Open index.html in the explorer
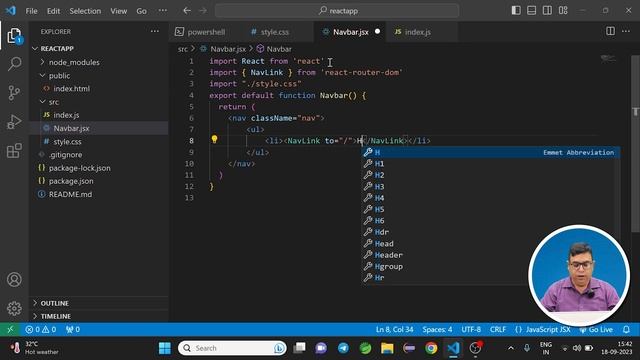 71,89
